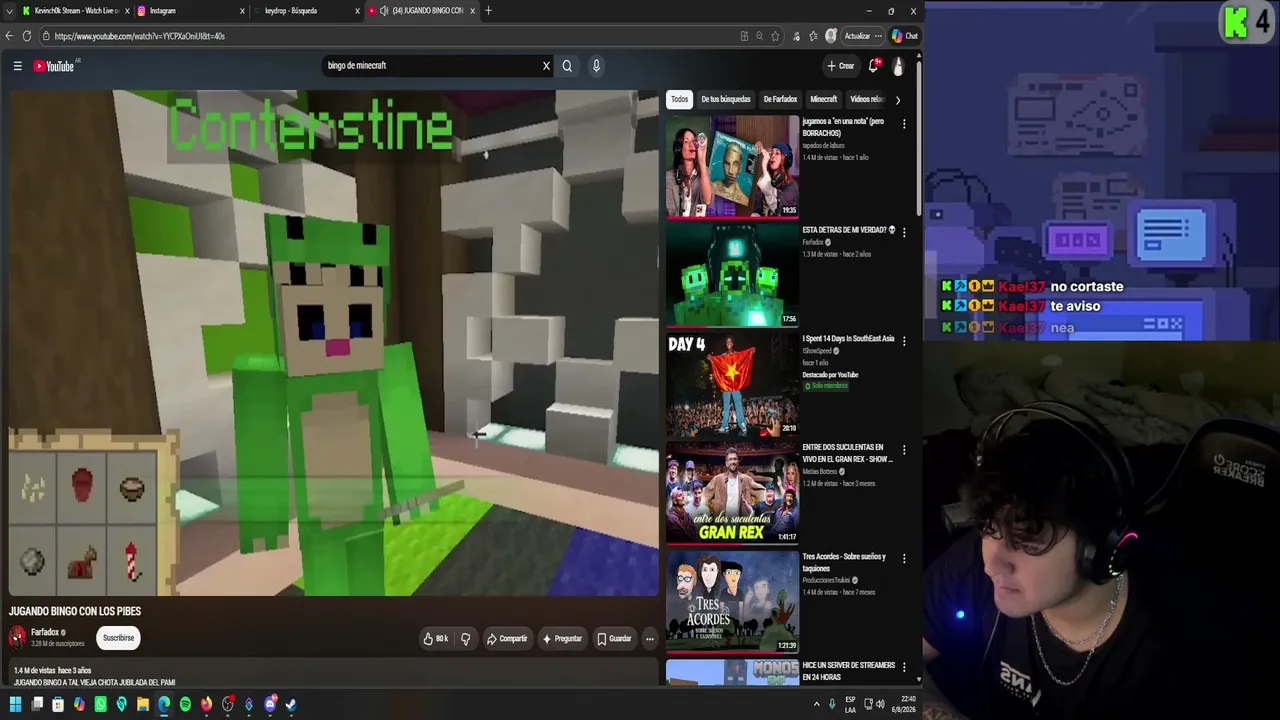Viewport: 1280px width, 720px height.
Task: Bookmark this page with the star icon
Action: click(775, 36)
